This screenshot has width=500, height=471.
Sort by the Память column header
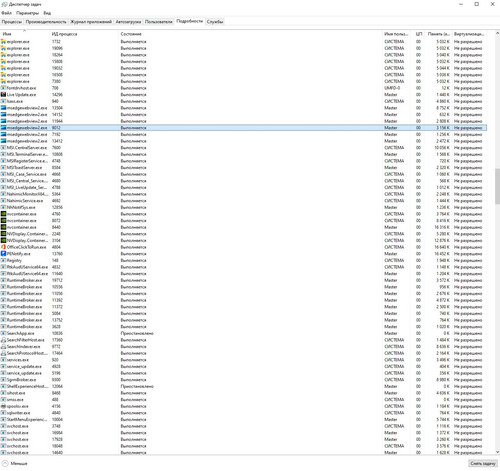(x=439, y=34)
